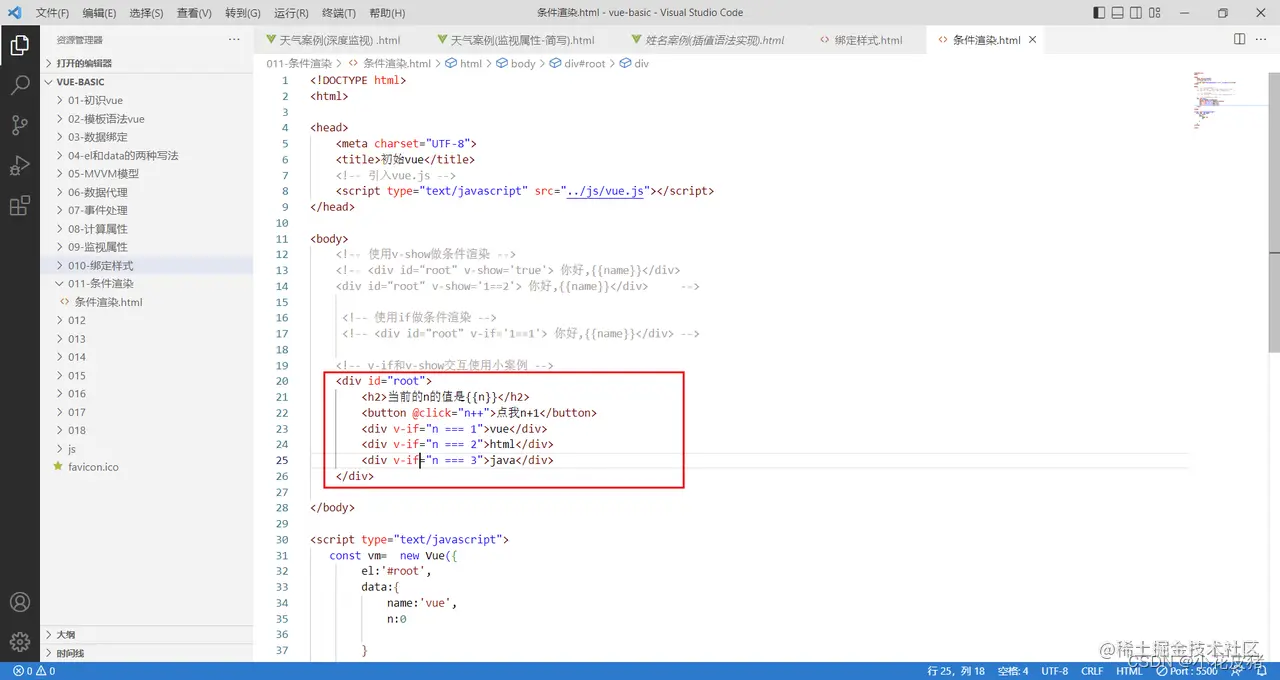Viewport: 1280px width, 680px height.
Task: Expand the 01-初识vue folder
Action: click(x=147, y=100)
